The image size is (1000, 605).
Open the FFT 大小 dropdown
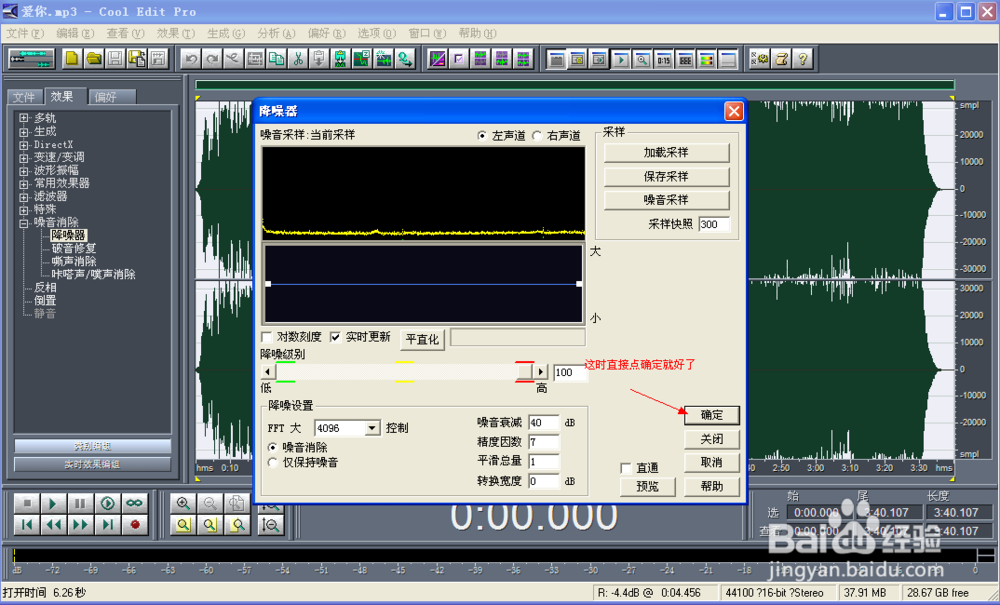click(x=372, y=427)
